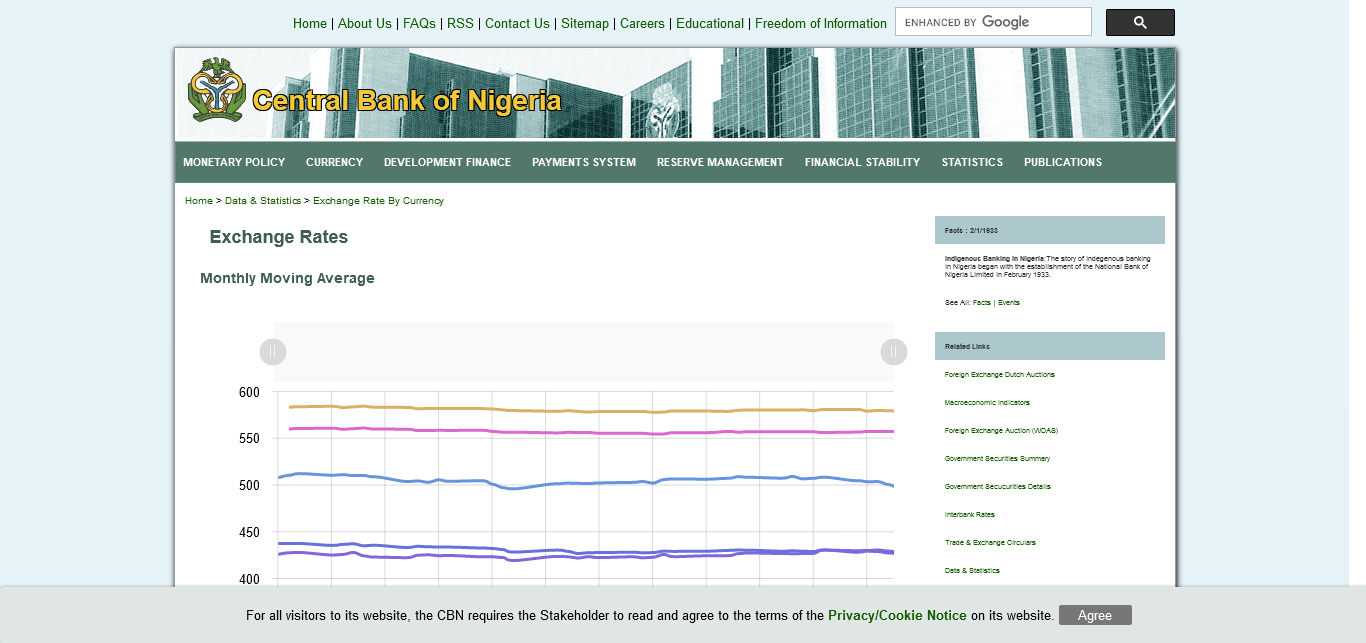The image size is (1366, 643).
Task: Expand the Statistics menu
Action: tap(972, 162)
